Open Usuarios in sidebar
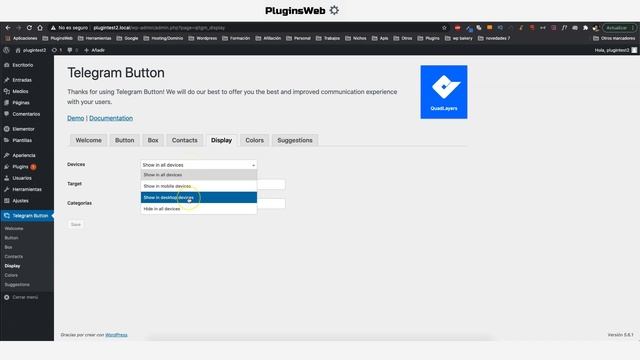Screen dimensions: 640x360 [x=22, y=178]
